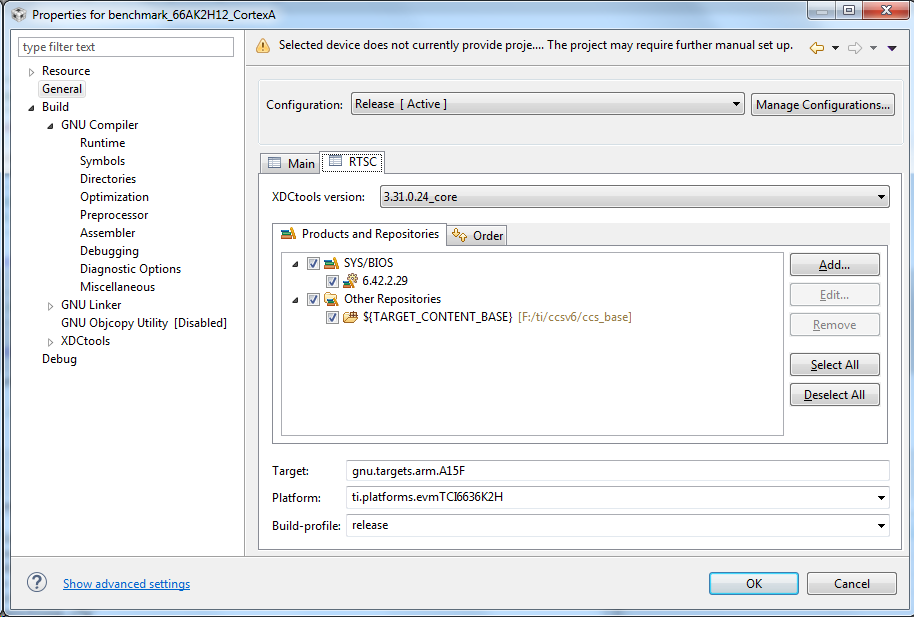Open forward history dropdown arrow
Screen dimensions: 914x617
(873, 48)
